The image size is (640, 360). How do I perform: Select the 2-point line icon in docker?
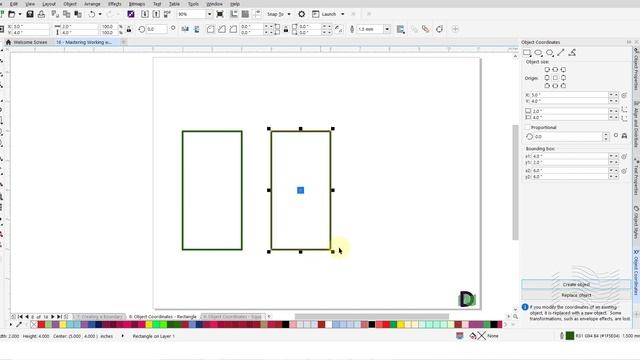[561, 53]
